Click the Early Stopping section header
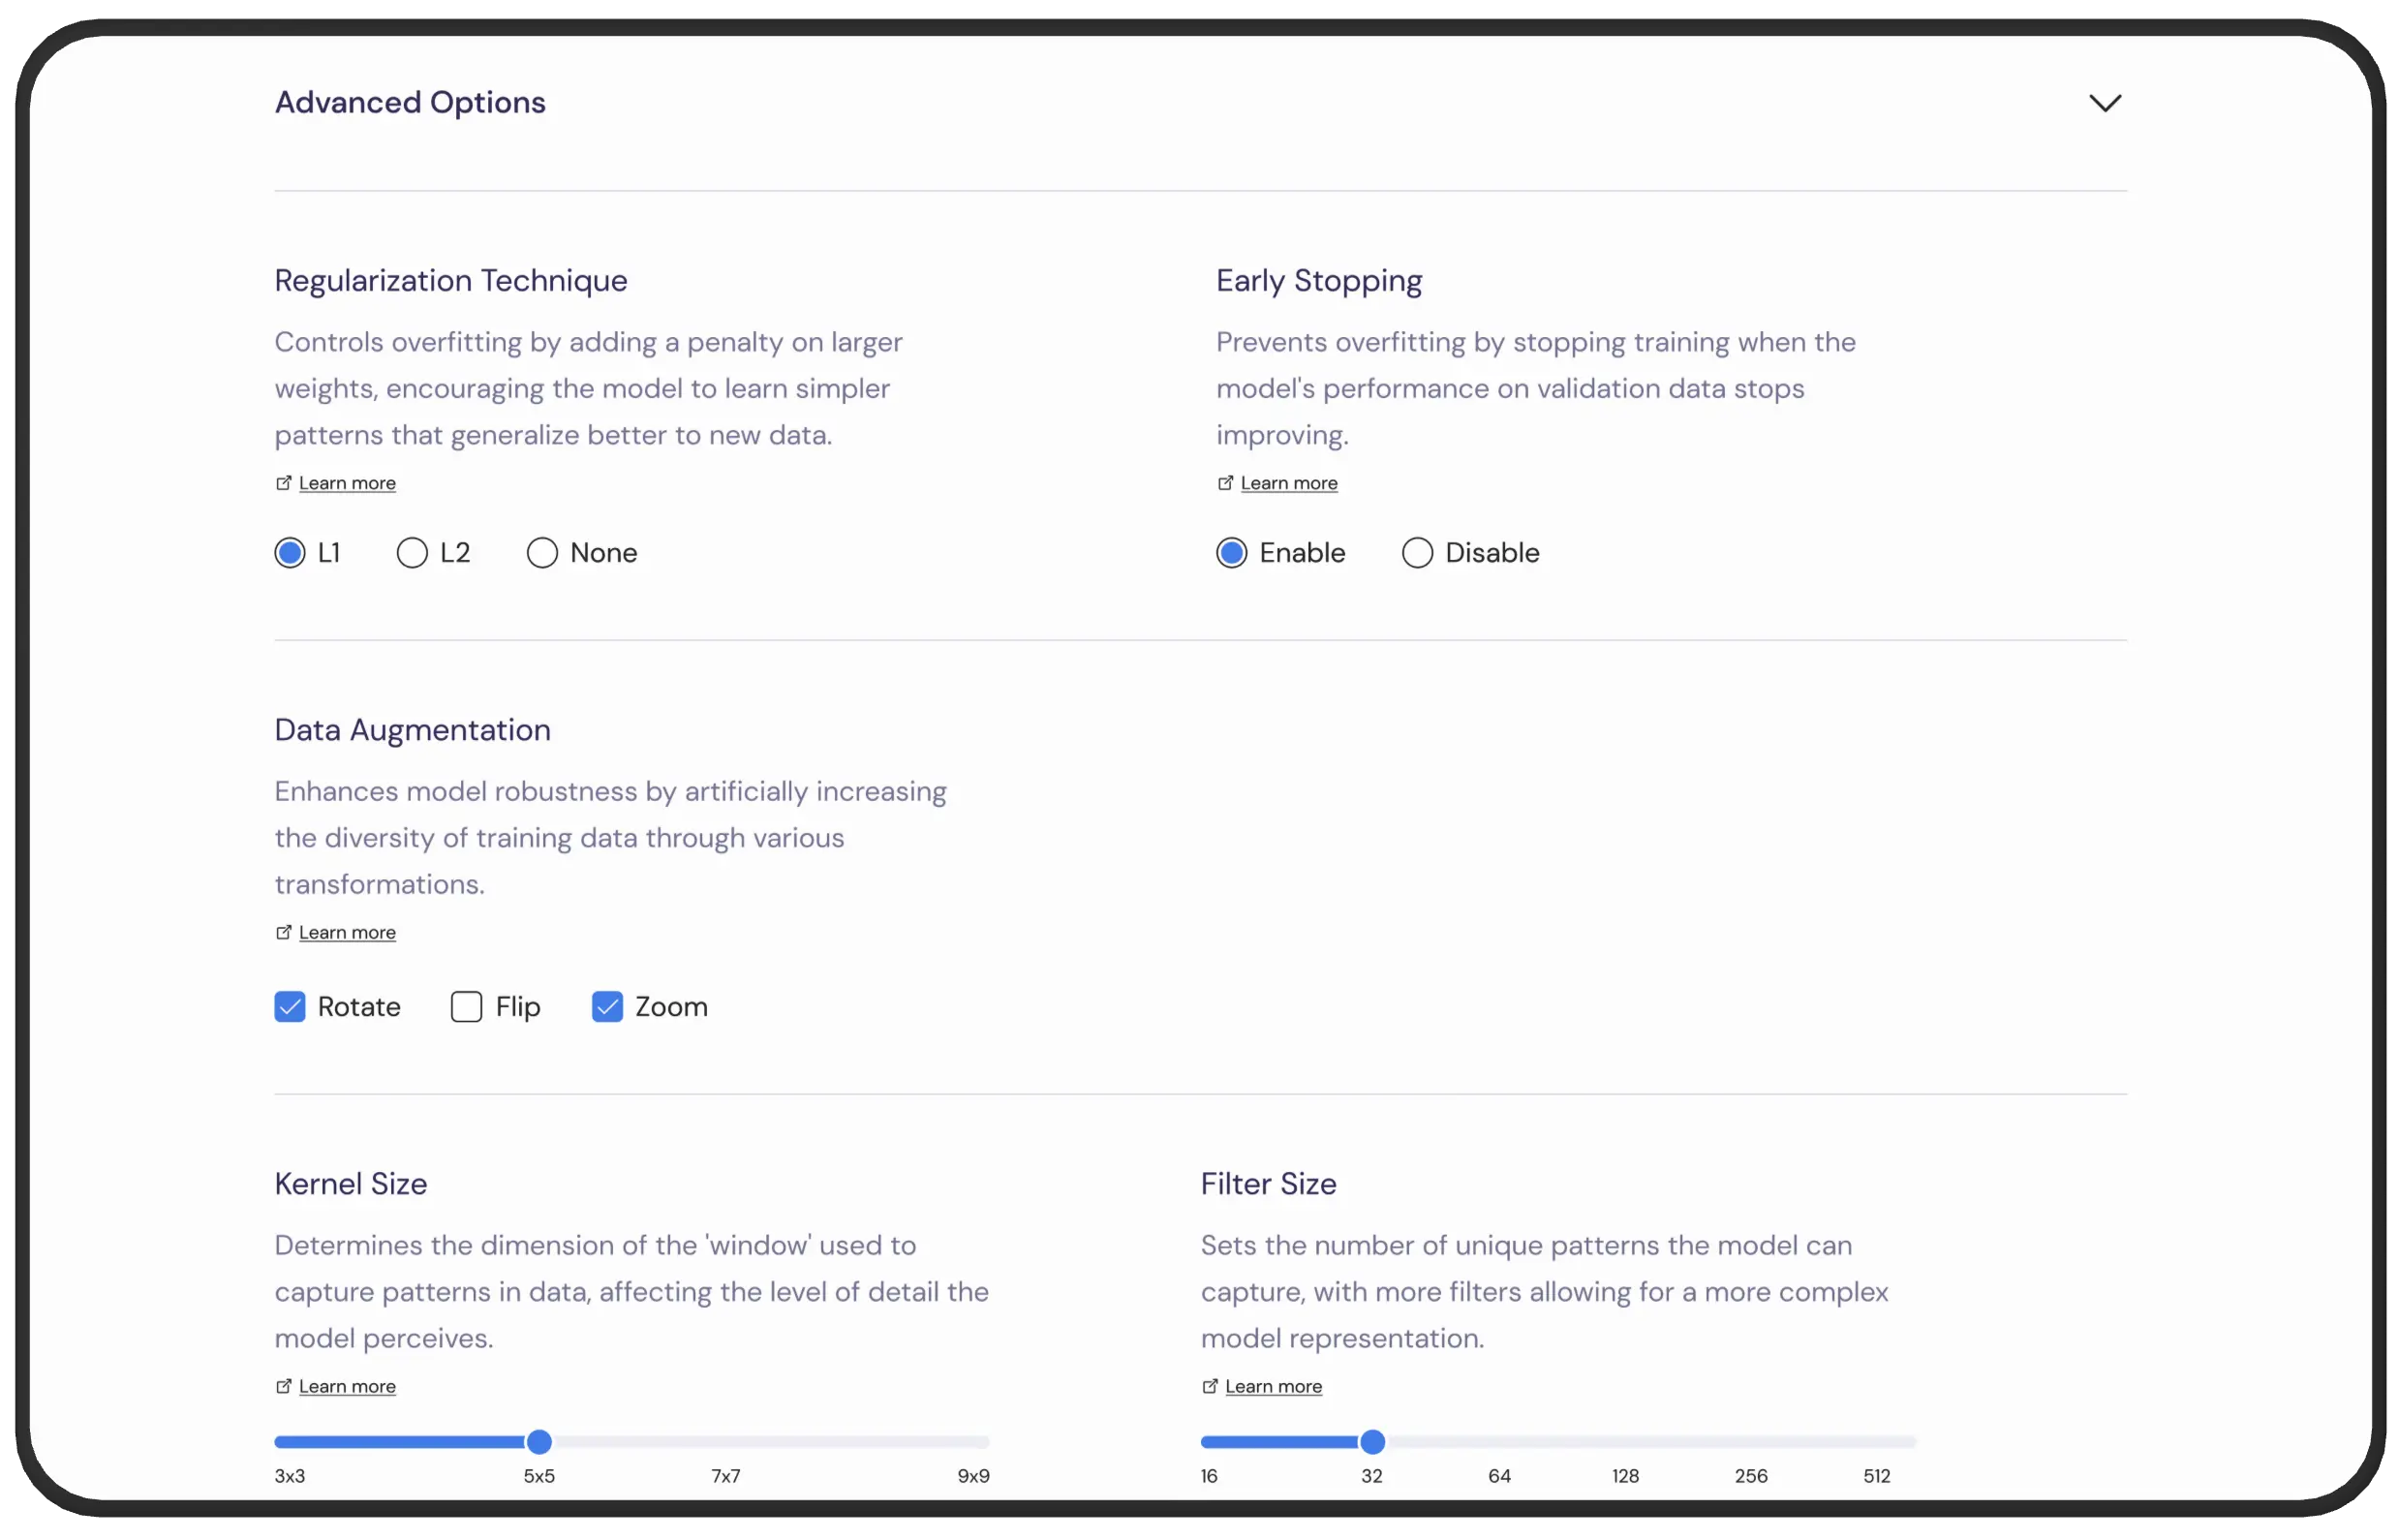 pos(1318,280)
